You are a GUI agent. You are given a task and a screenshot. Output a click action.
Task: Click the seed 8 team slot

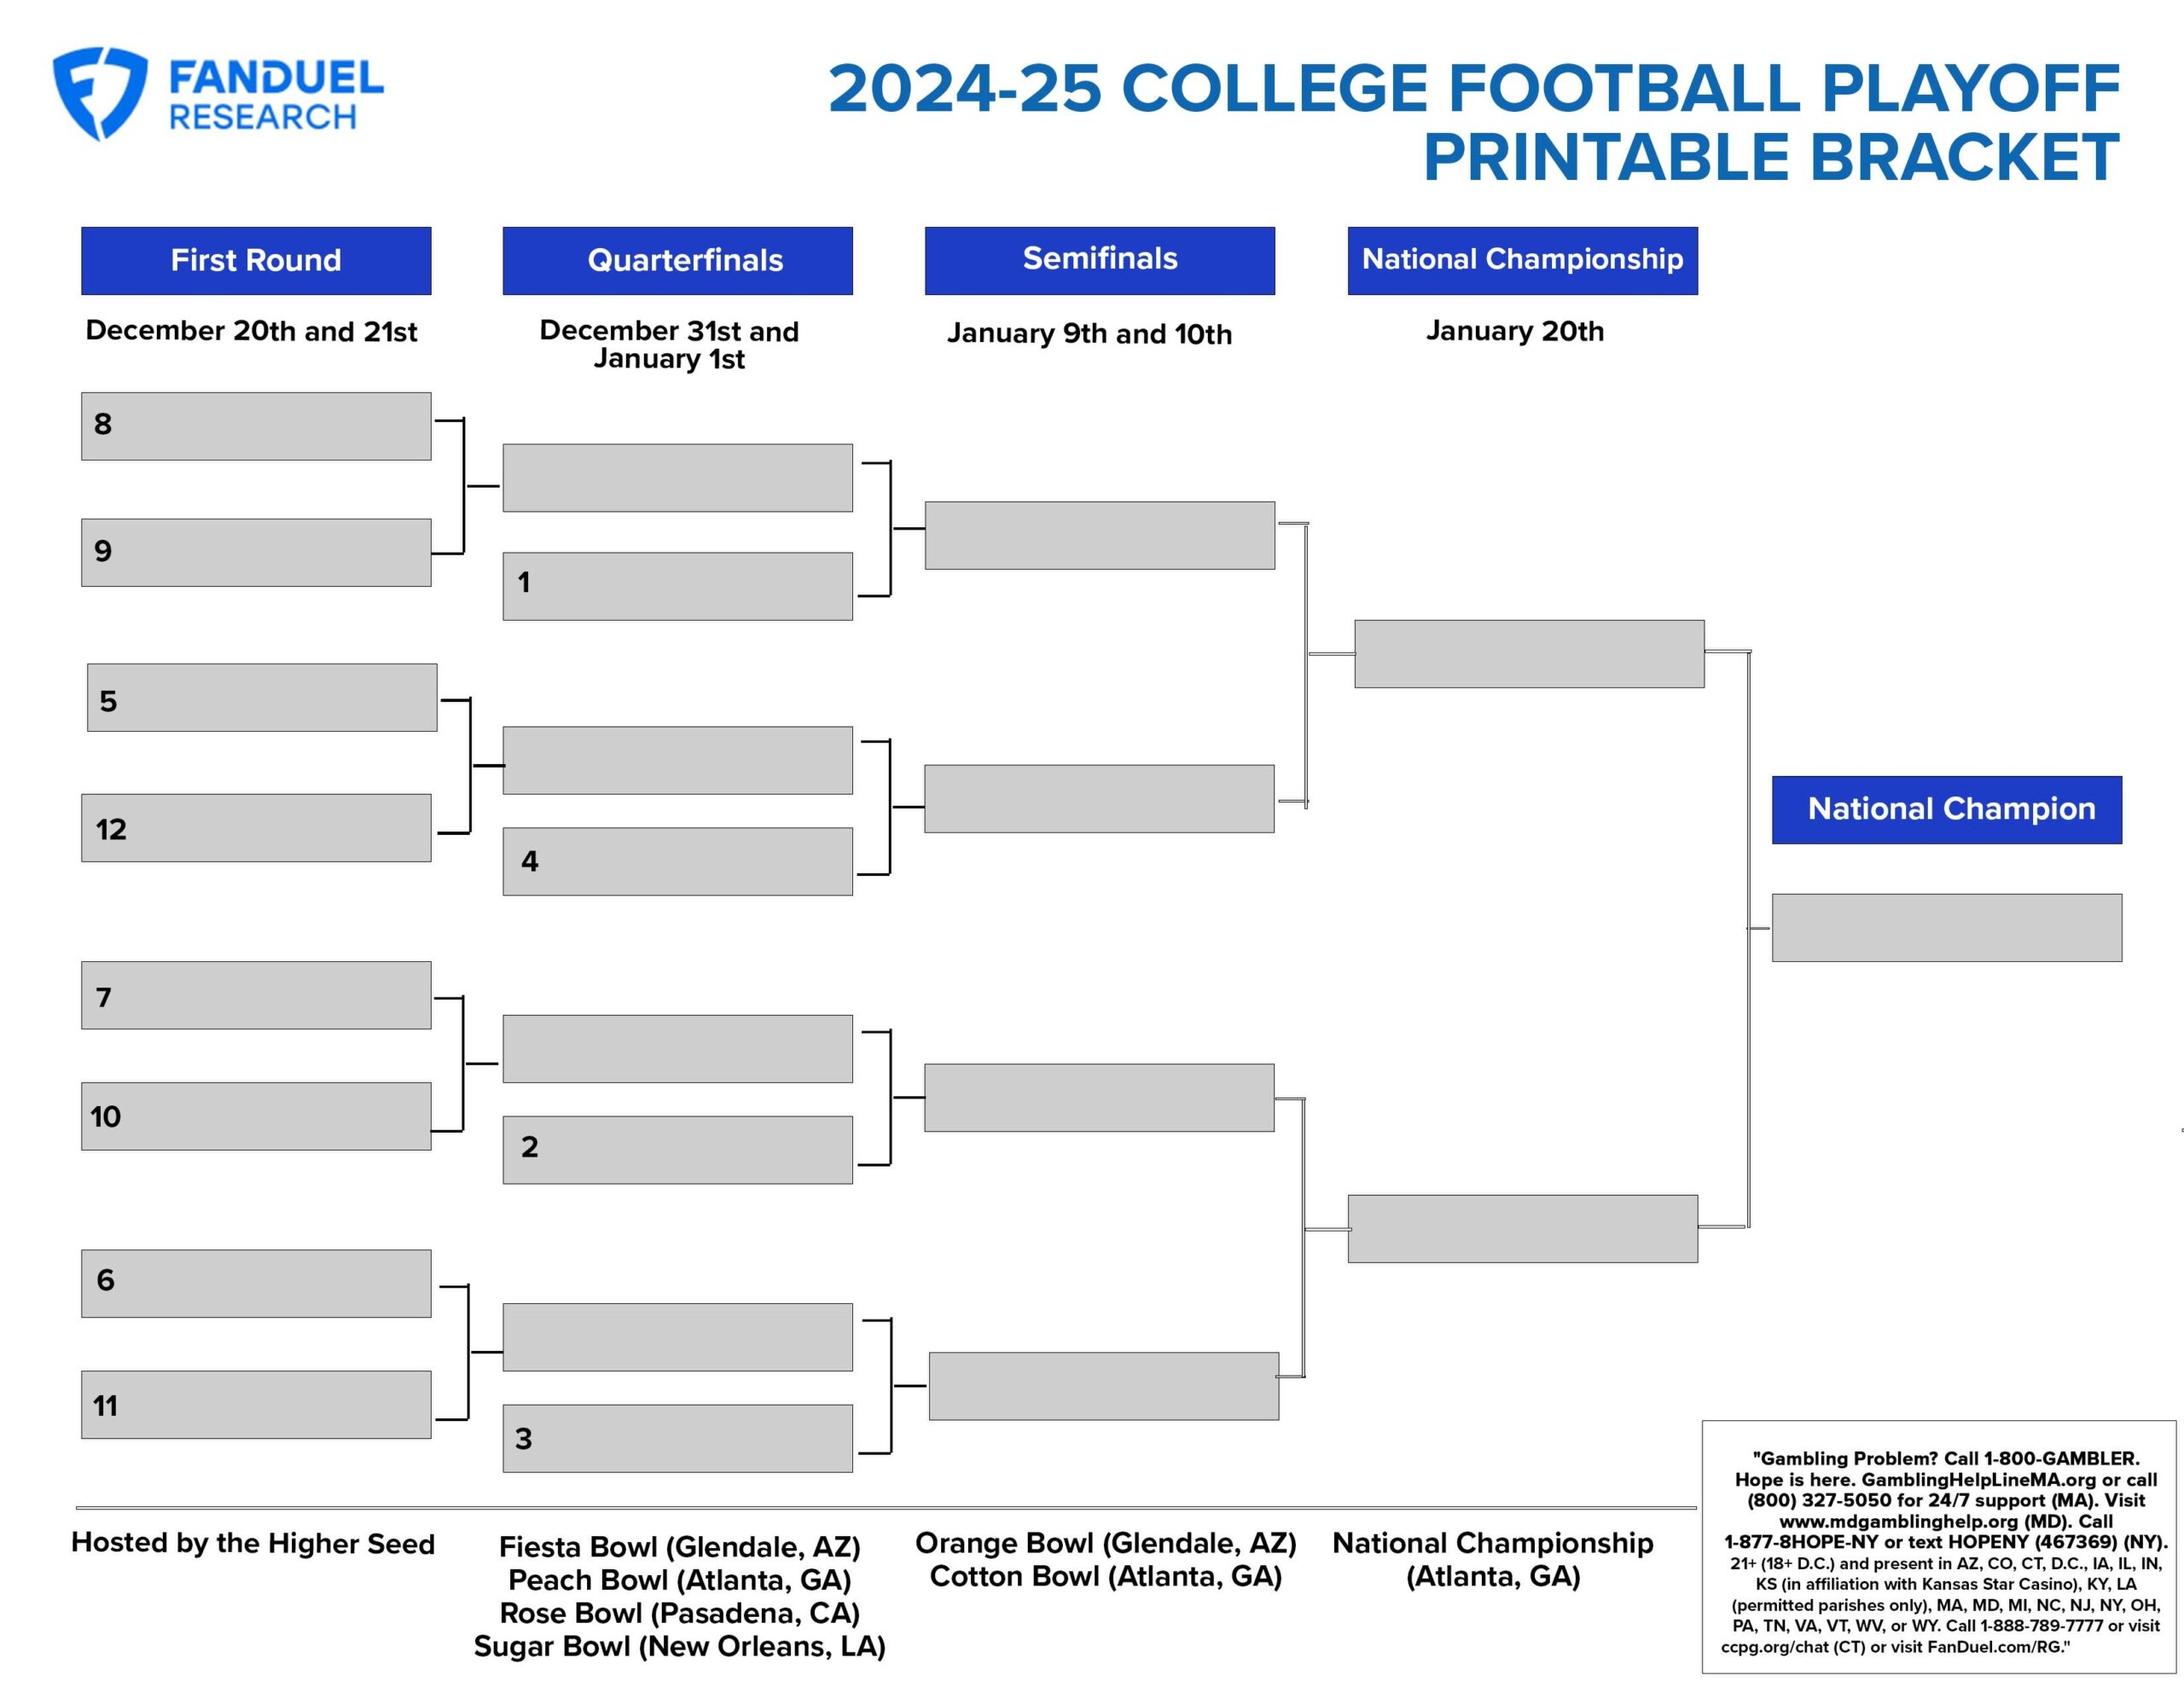pos(256,426)
